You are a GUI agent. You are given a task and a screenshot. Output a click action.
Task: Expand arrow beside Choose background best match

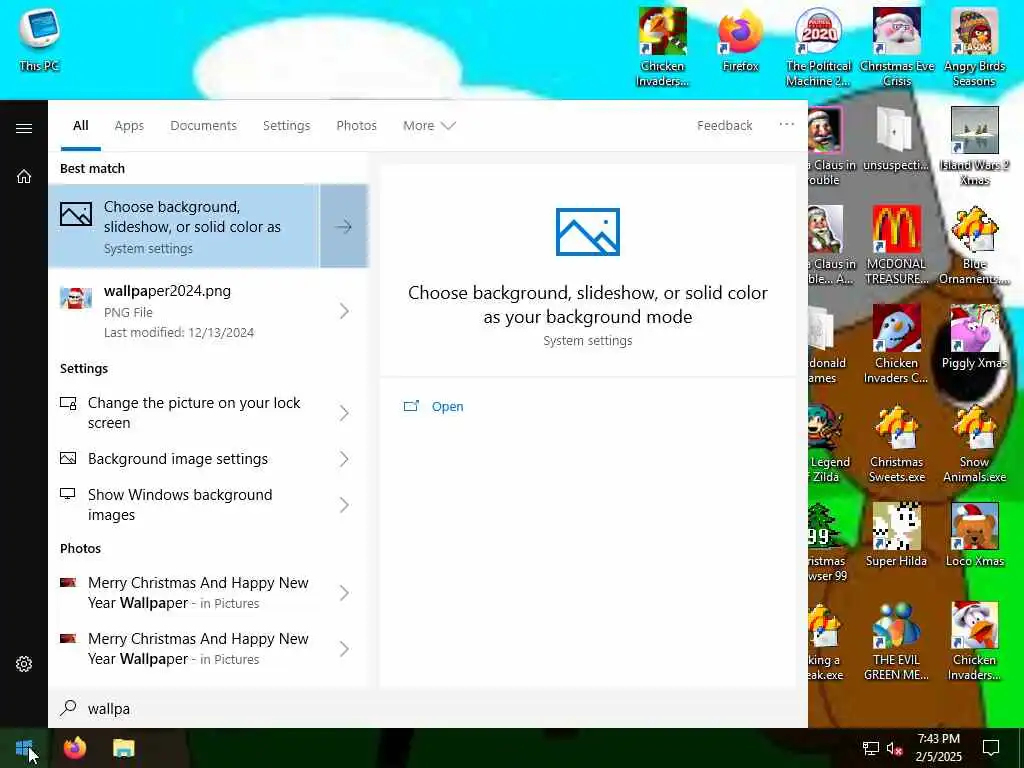(344, 227)
